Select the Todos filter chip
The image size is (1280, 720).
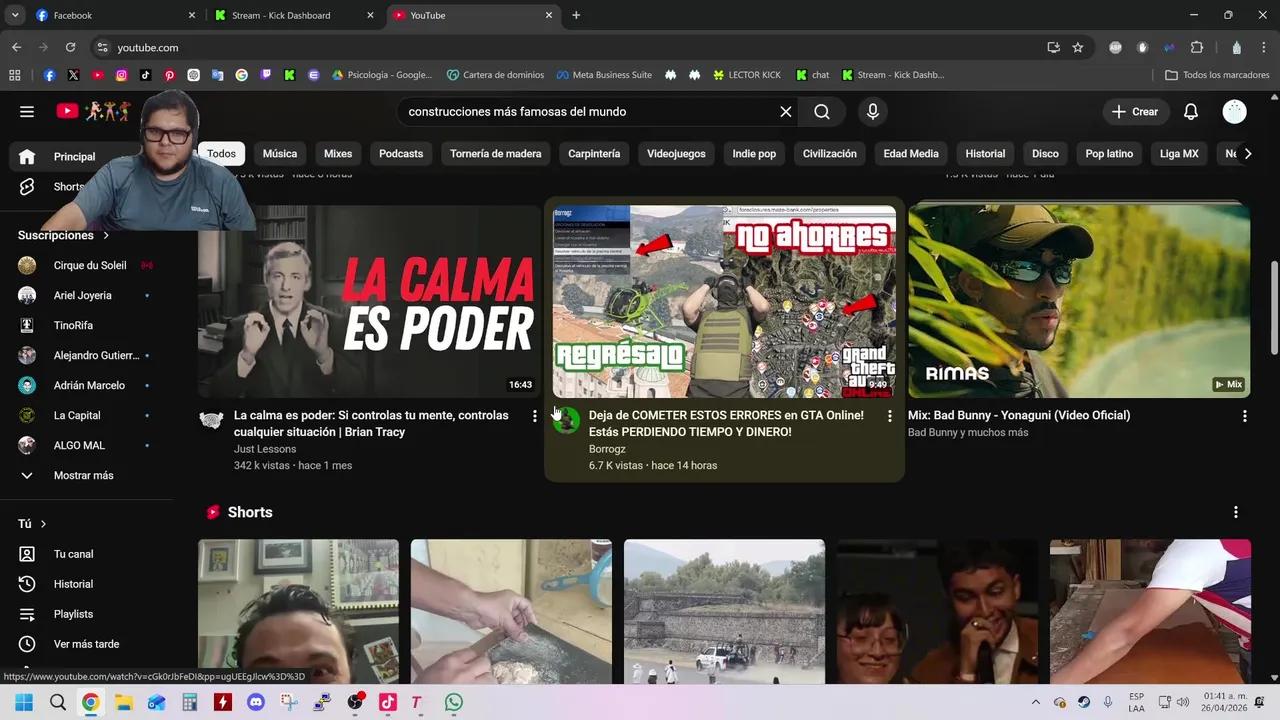[221, 154]
